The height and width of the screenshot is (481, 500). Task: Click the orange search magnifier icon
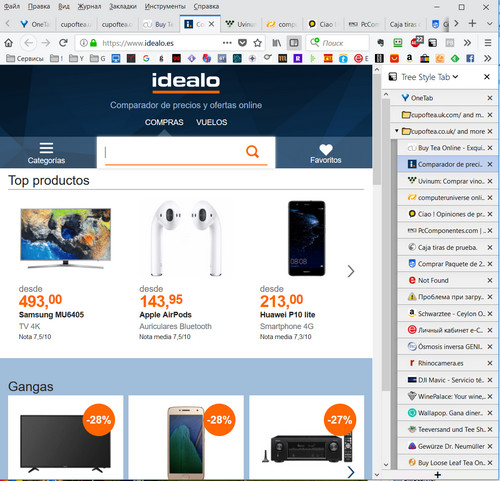click(x=252, y=152)
